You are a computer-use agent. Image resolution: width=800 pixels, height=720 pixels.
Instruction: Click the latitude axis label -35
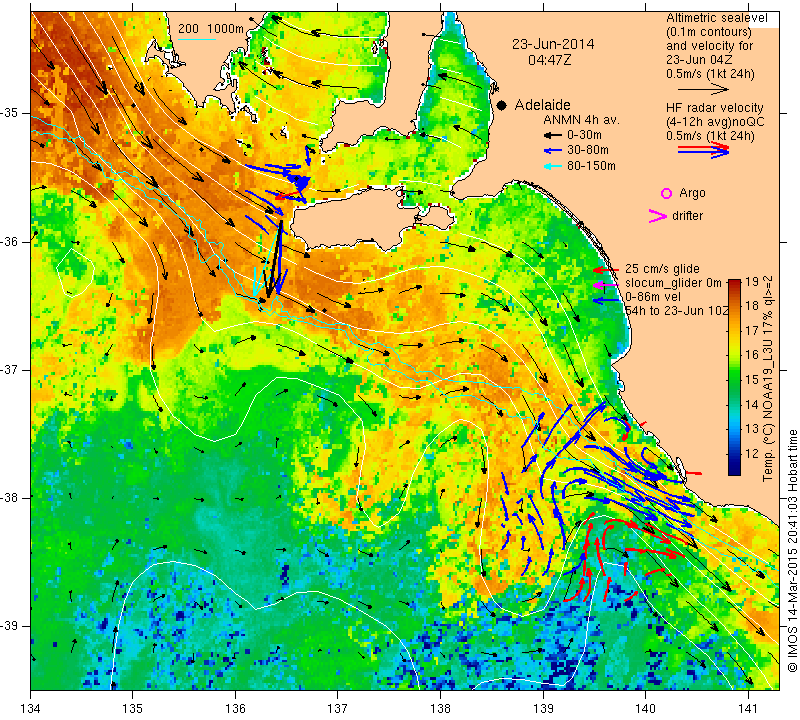pyautogui.click(x=10, y=113)
